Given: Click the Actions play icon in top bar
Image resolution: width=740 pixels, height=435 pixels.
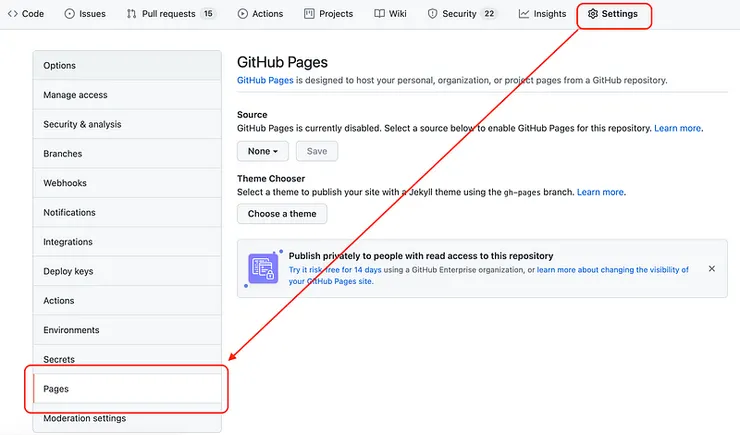Looking at the screenshot, I should (243, 14).
